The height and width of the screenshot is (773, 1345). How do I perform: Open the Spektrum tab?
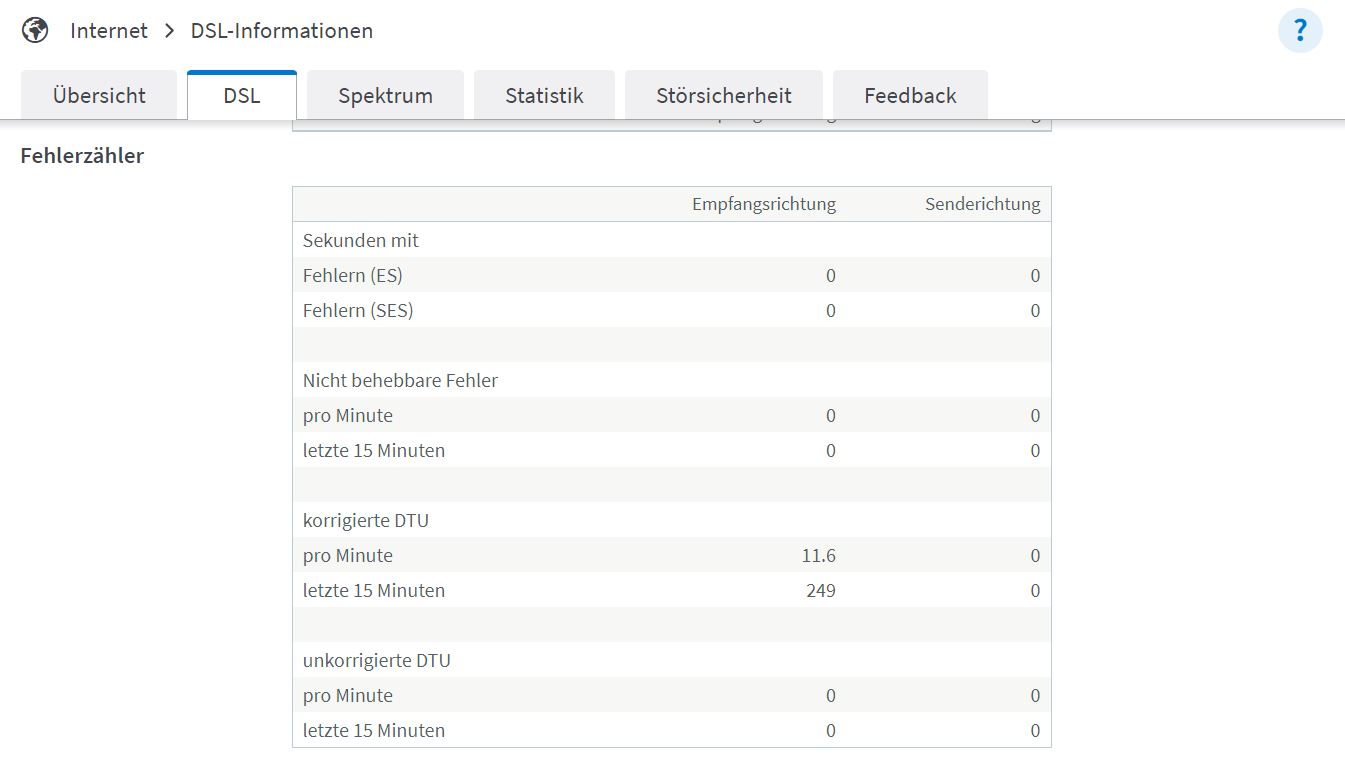tap(385, 96)
